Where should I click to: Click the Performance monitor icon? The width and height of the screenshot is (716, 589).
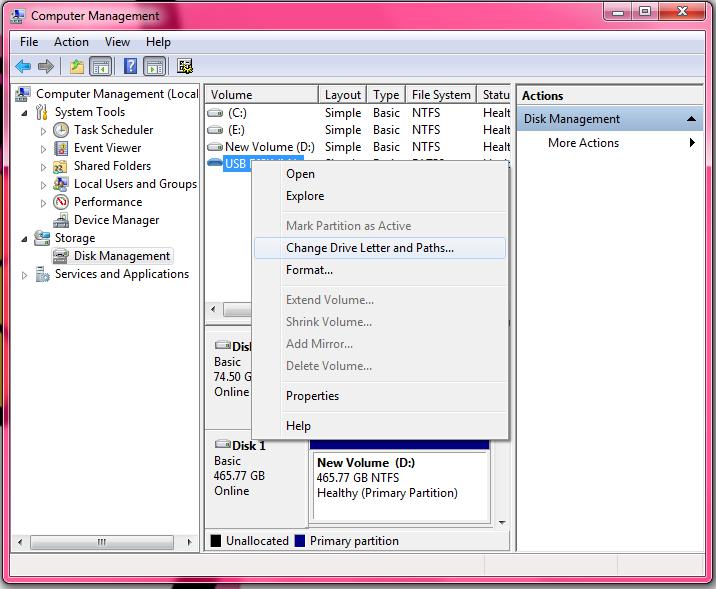pos(61,202)
